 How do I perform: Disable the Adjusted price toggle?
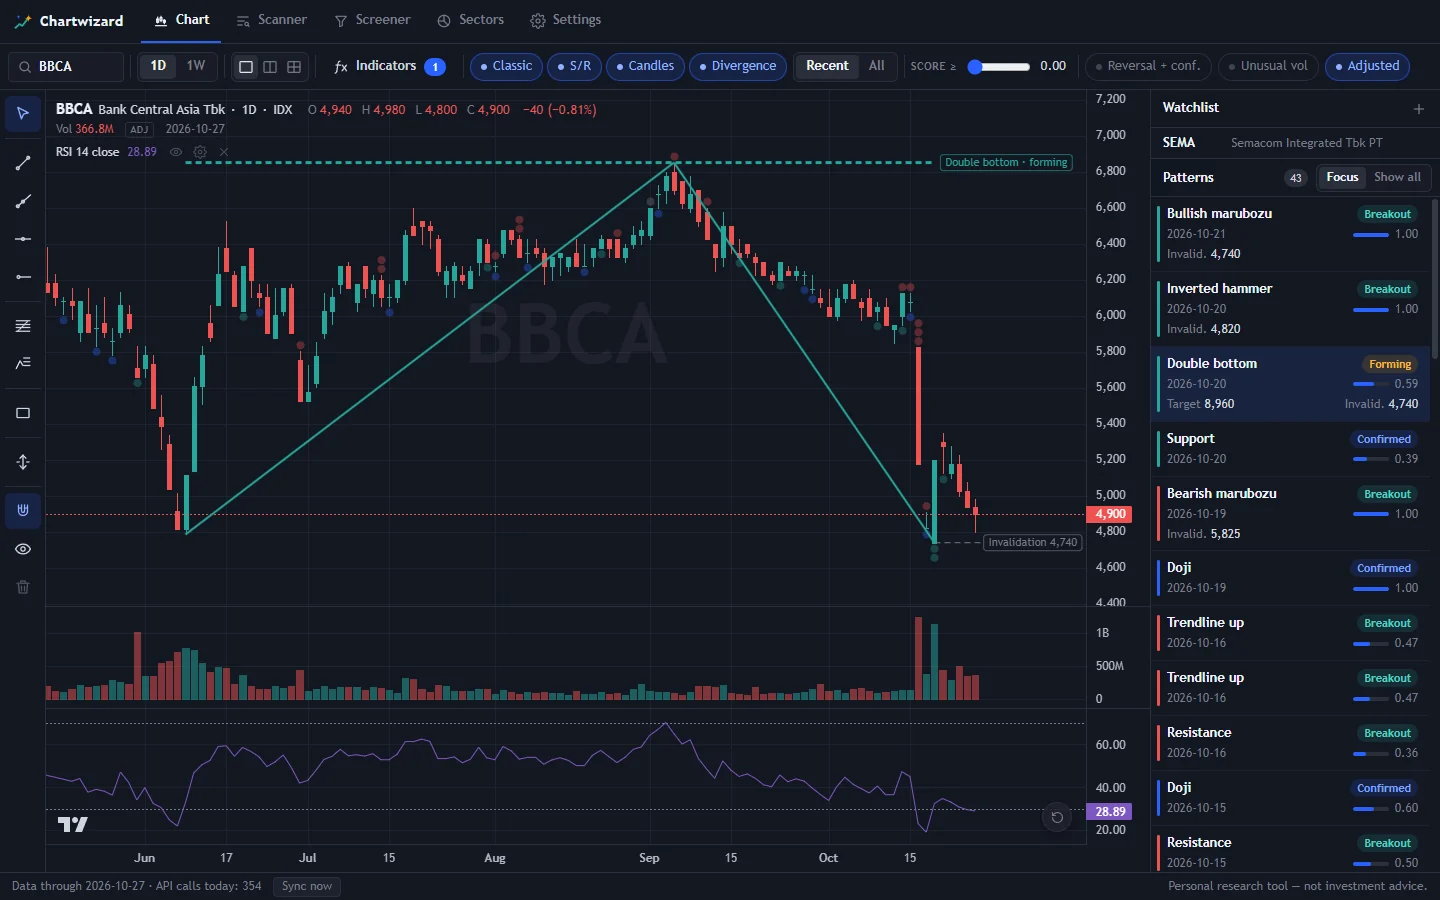[x=1367, y=66]
